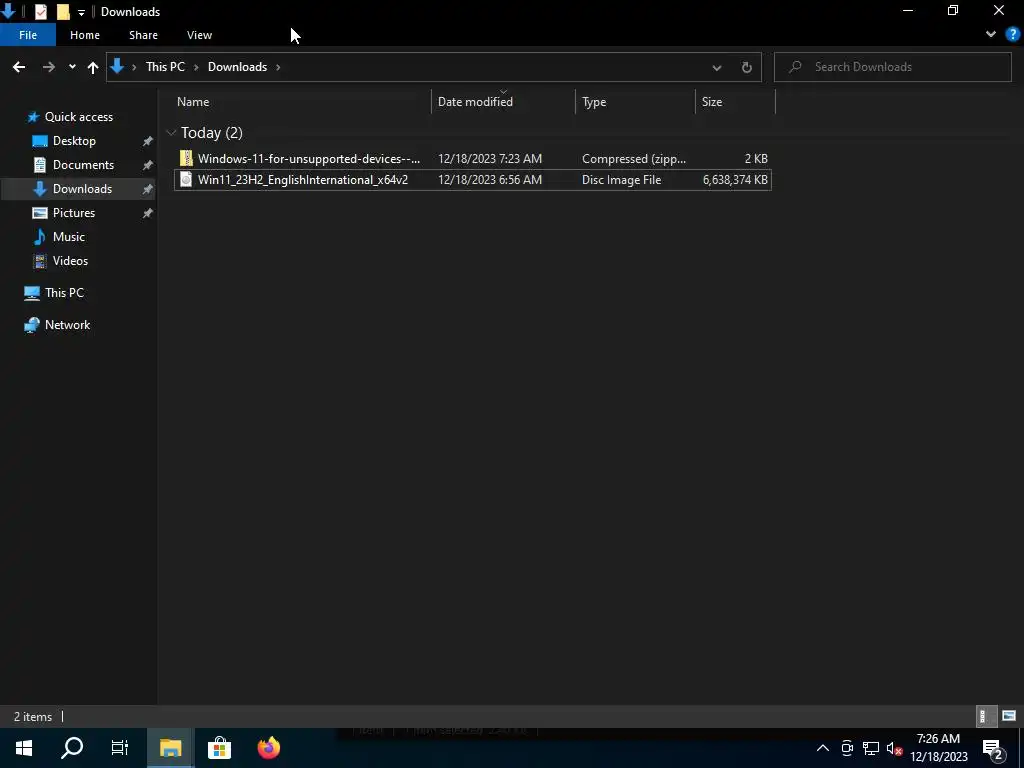Open Music in the navigation pane
Screen dimensions: 1024x768
click(x=69, y=236)
